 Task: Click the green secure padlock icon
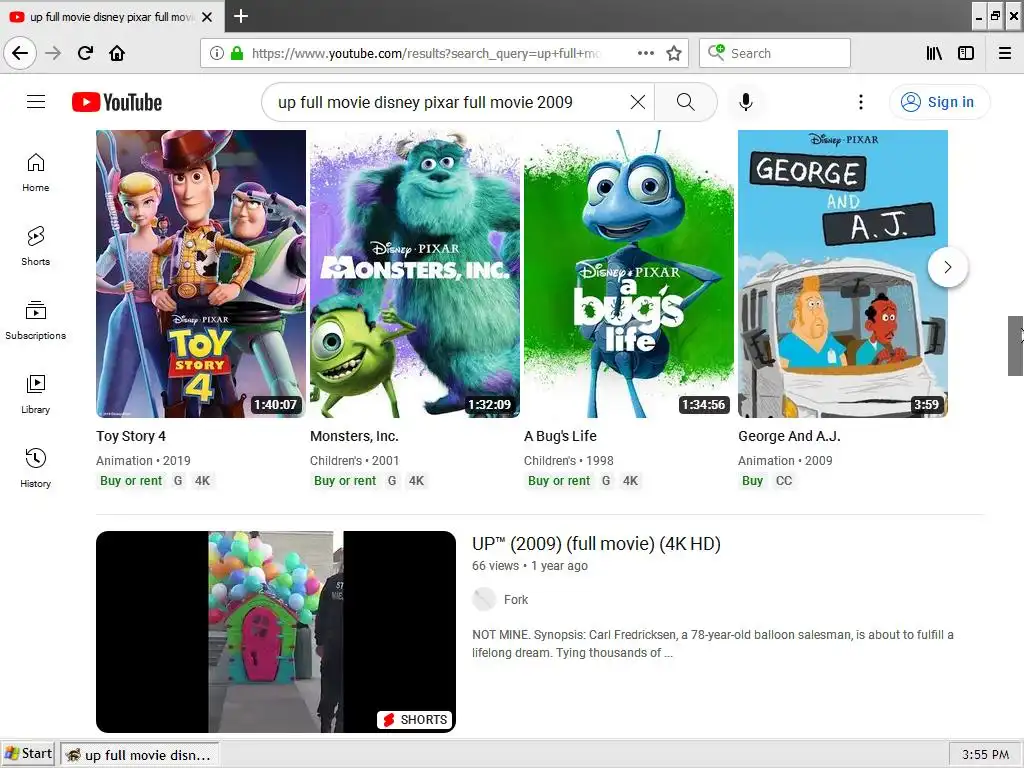[x=237, y=53]
